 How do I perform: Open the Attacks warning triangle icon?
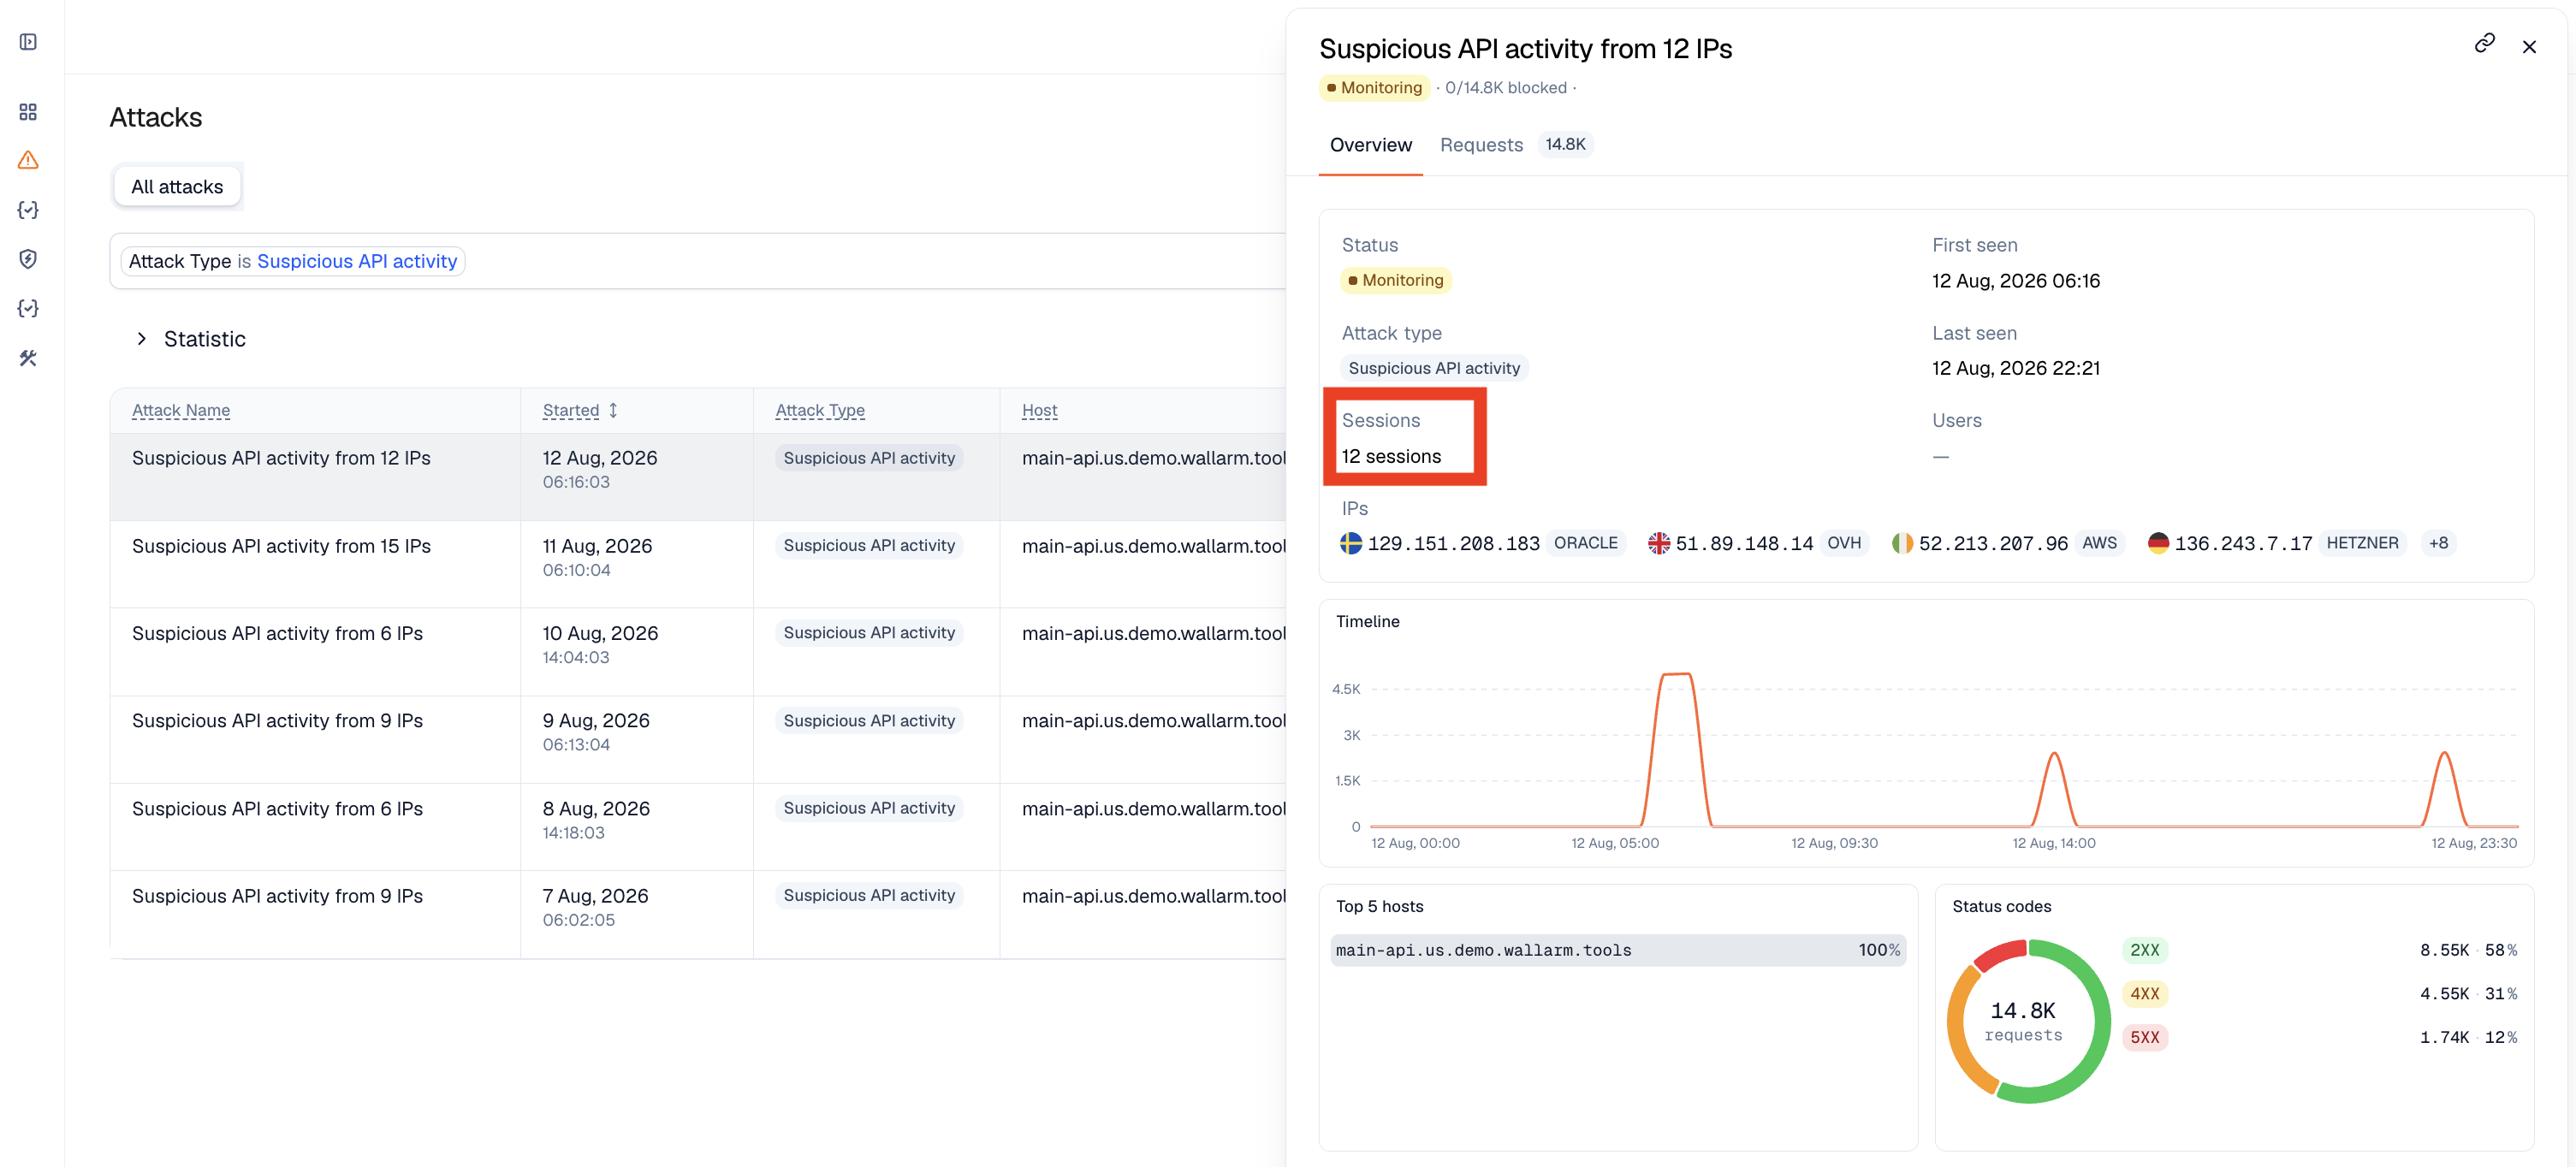click(28, 160)
